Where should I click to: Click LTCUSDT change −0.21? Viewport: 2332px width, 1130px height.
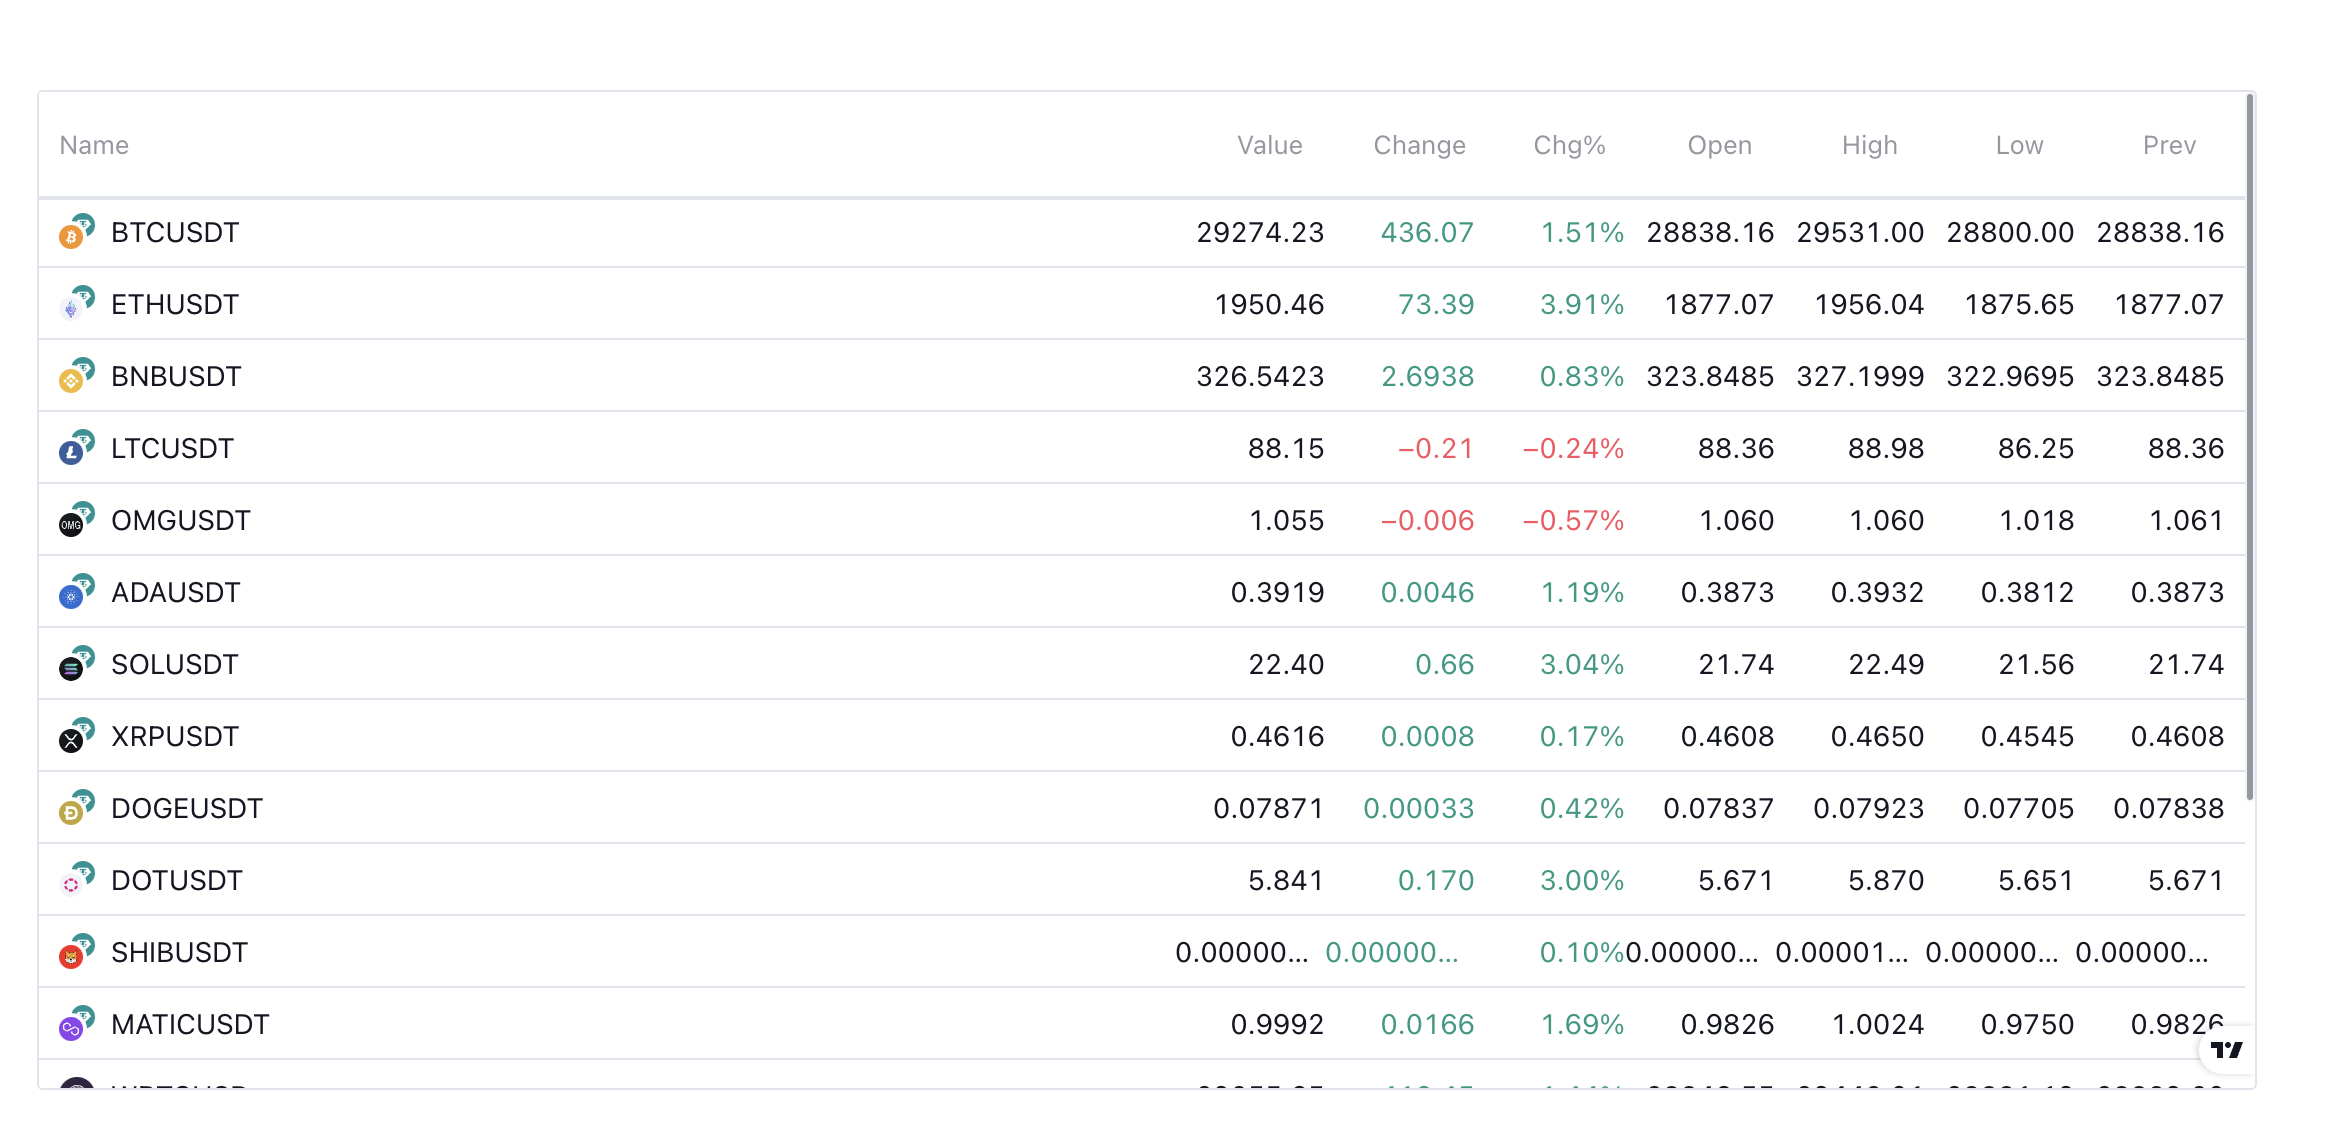click(x=1436, y=448)
